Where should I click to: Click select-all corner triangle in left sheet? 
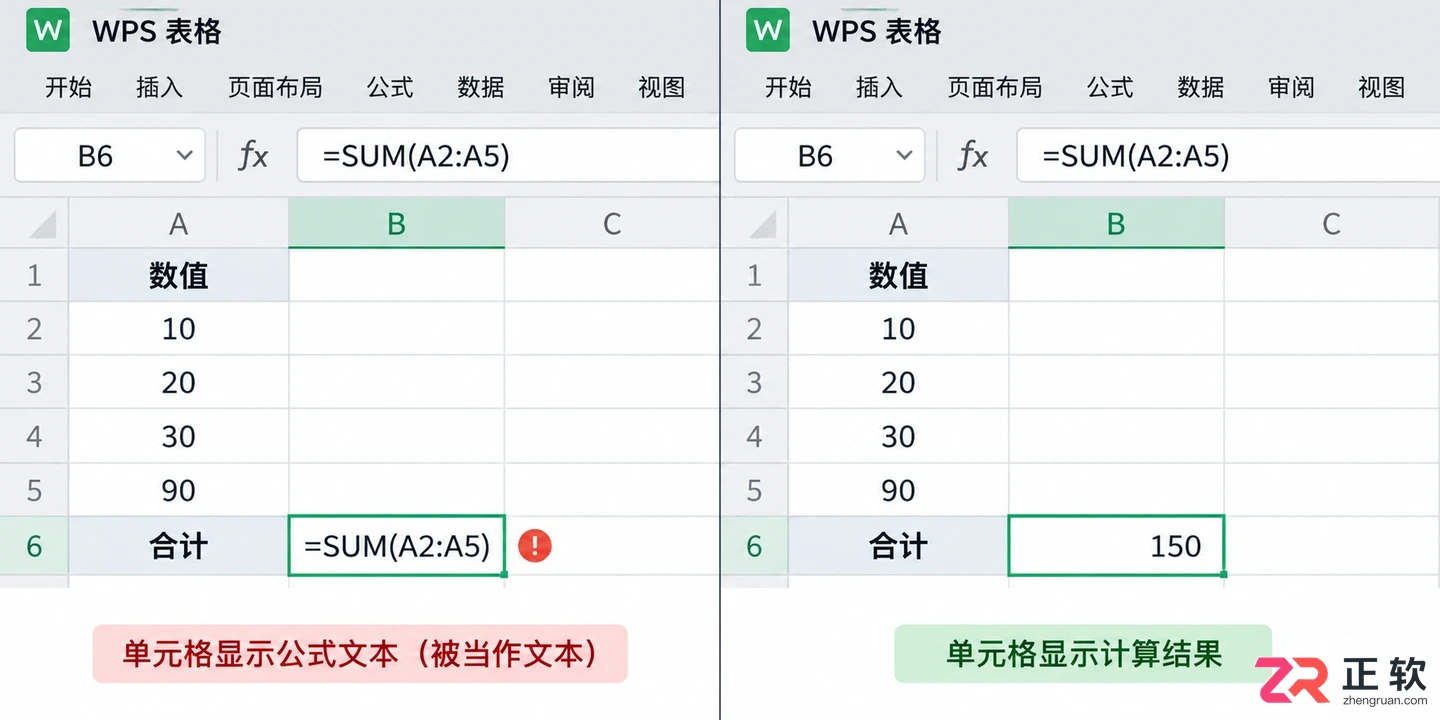(42, 224)
